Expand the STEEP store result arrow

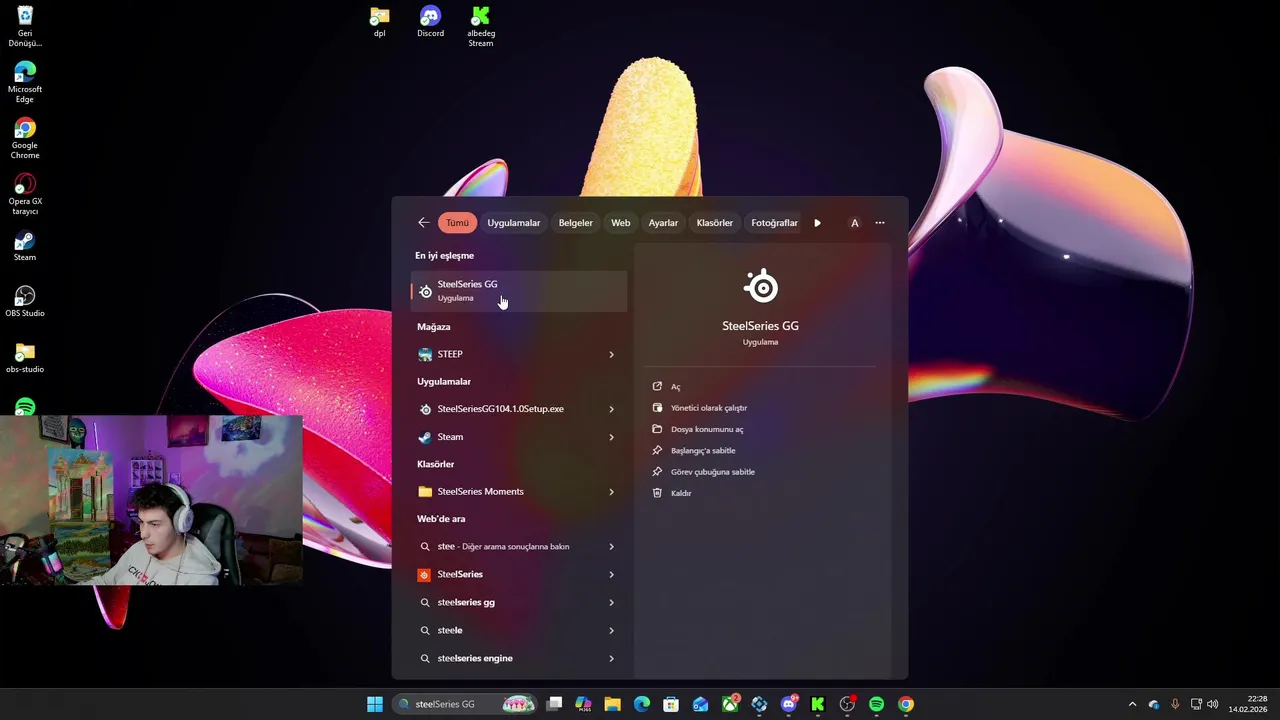coord(611,354)
